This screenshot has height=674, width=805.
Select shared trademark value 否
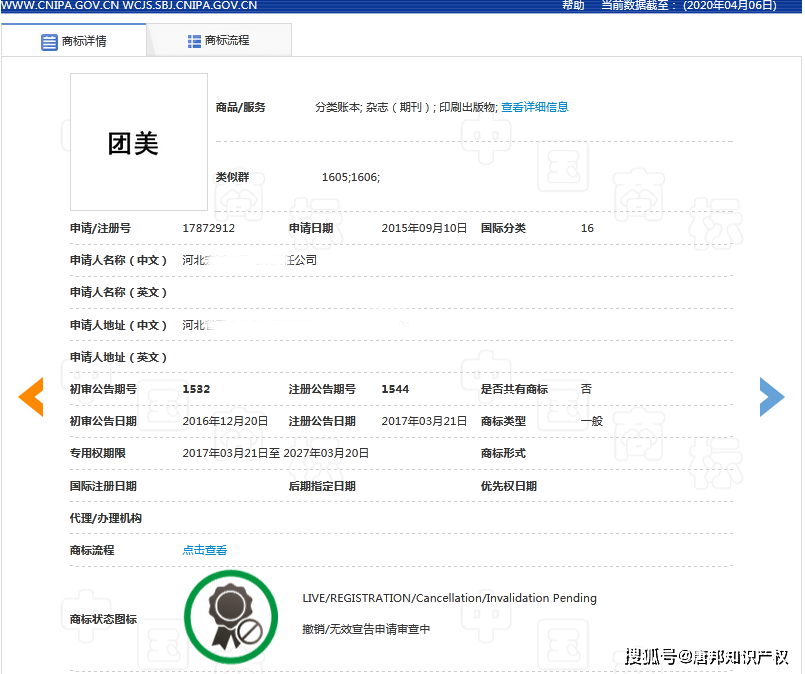tap(586, 389)
